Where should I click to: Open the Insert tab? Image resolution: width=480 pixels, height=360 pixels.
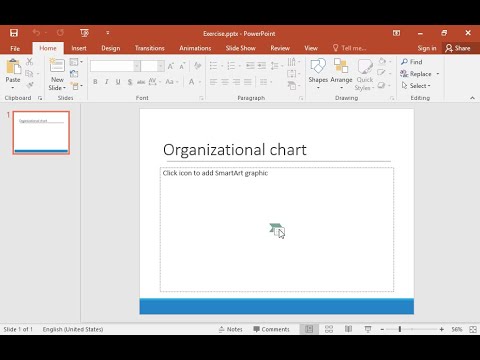(79, 48)
